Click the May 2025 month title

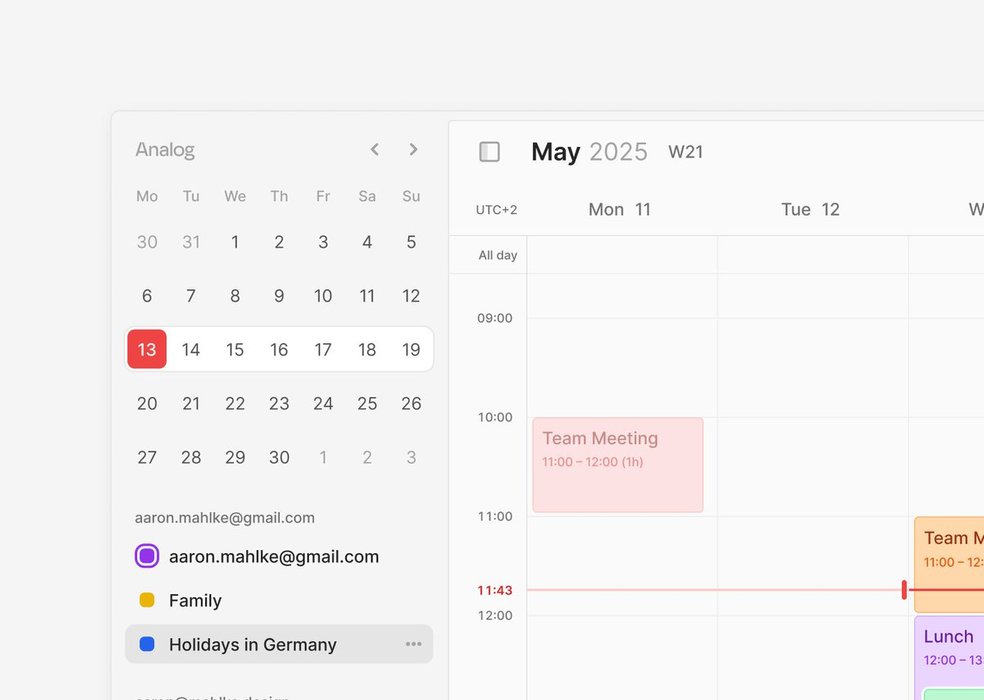point(589,152)
